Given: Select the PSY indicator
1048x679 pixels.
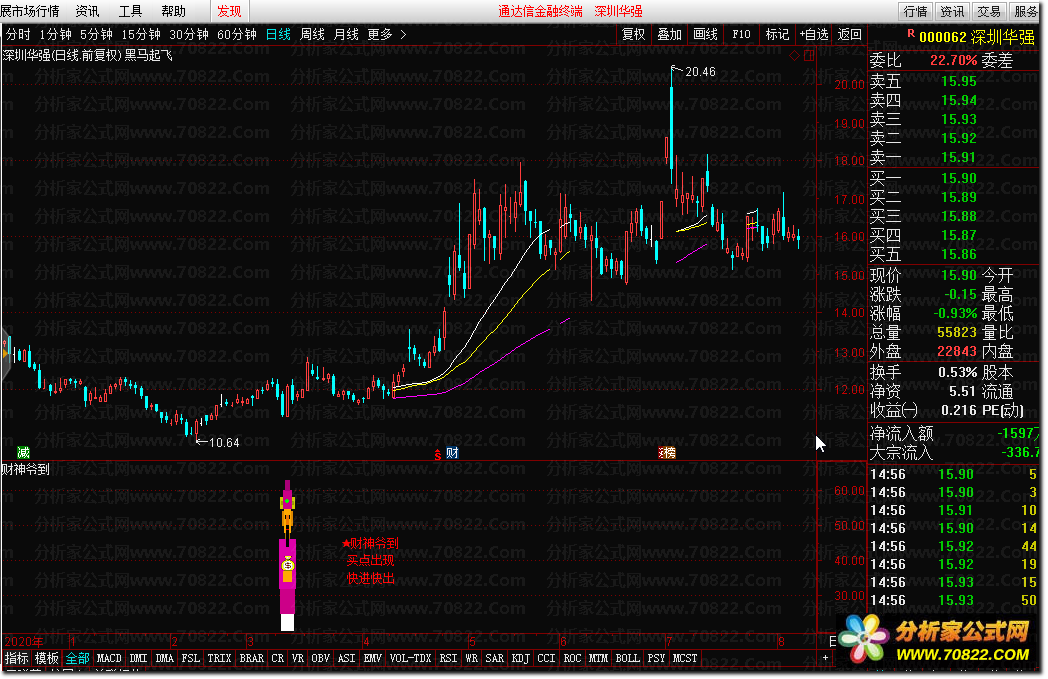Looking at the screenshot, I should (656, 658).
